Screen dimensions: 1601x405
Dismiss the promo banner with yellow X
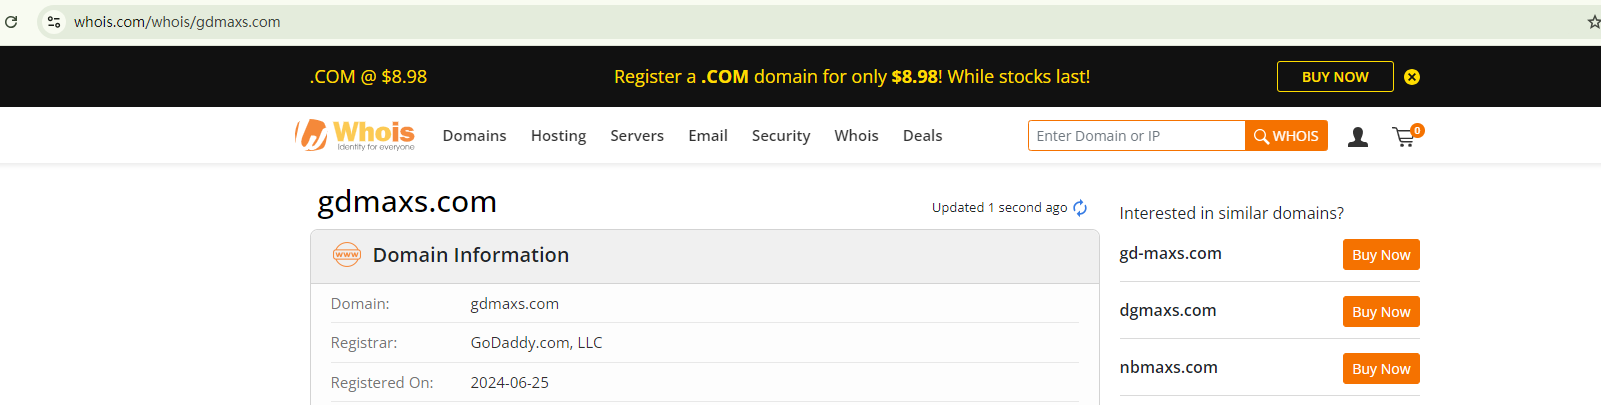click(x=1412, y=77)
